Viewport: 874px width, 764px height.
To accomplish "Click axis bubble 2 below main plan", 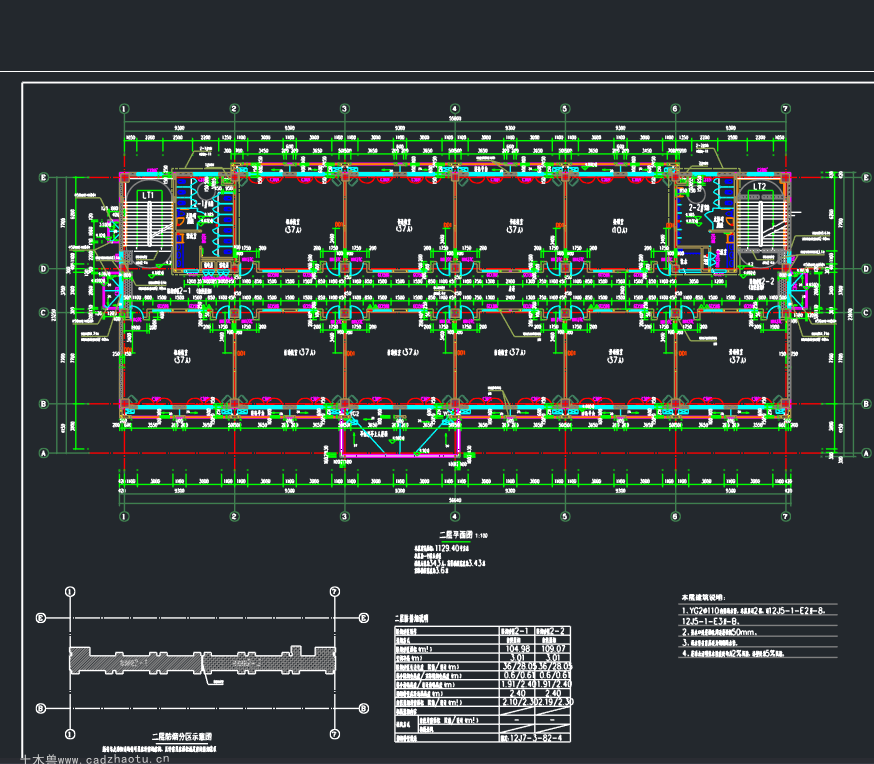I will 234,517.
